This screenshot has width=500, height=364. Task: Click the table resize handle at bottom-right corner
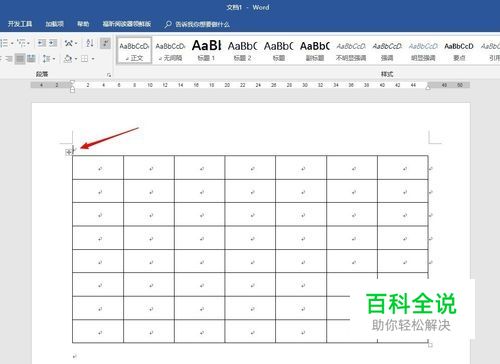click(x=430, y=344)
